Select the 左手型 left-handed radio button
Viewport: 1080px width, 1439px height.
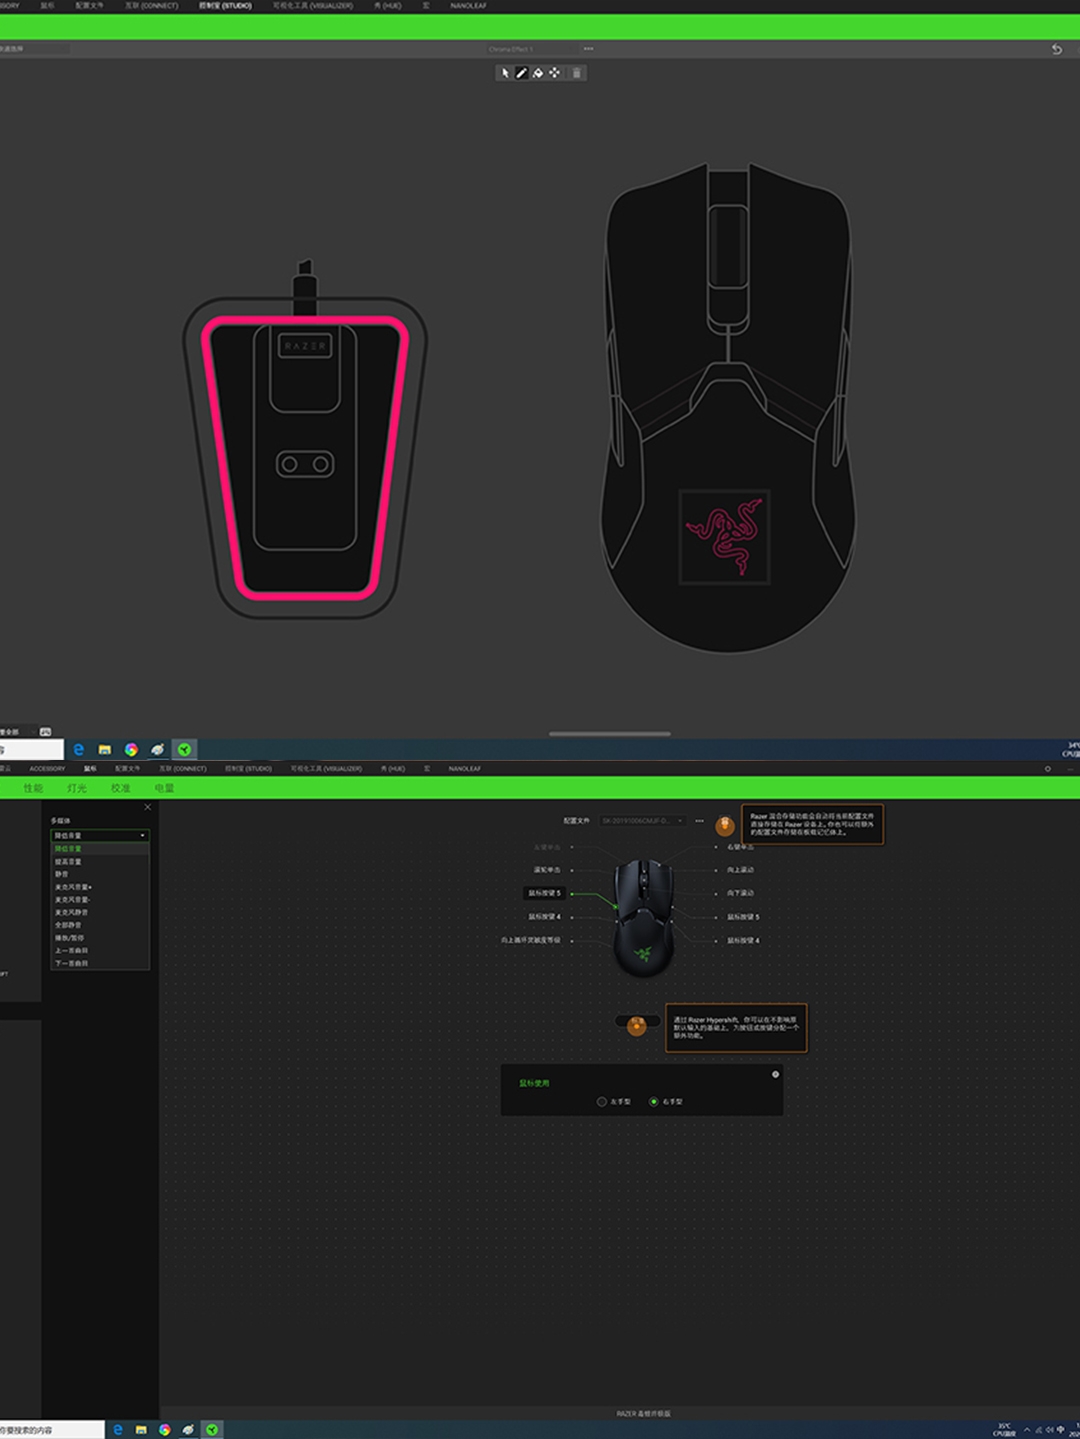click(x=602, y=1101)
